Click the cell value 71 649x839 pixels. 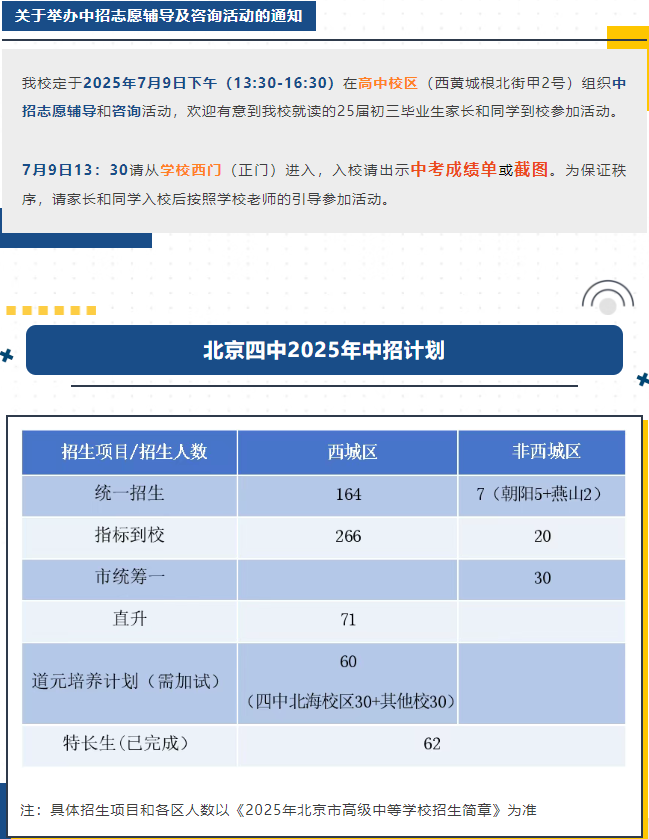tap(348, 620)
